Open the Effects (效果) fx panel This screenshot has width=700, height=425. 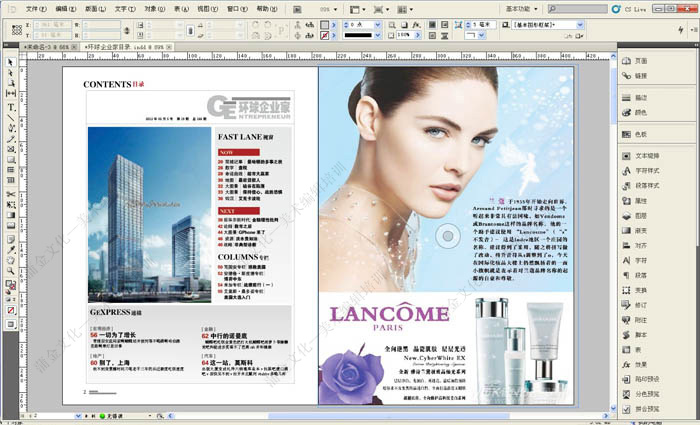634,364
